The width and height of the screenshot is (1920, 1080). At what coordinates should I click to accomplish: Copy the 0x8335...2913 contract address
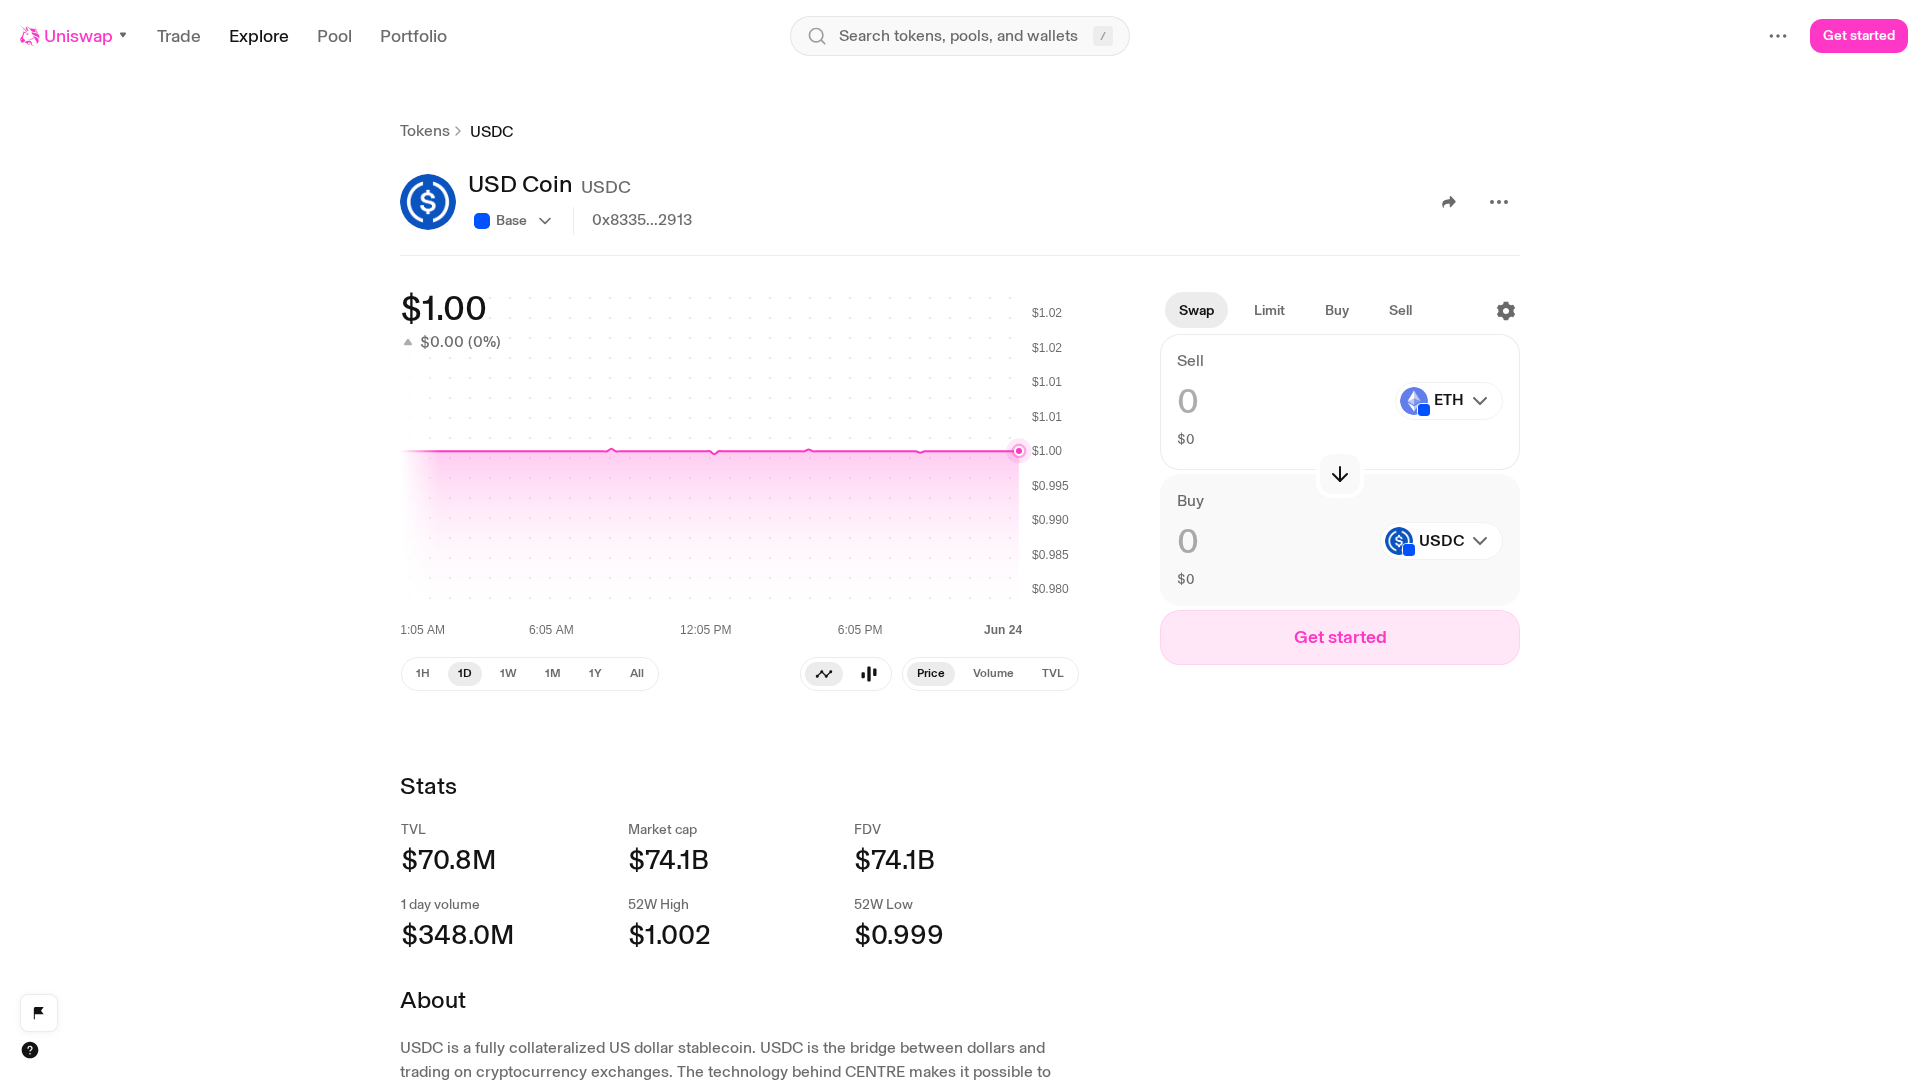click(642, 220)
